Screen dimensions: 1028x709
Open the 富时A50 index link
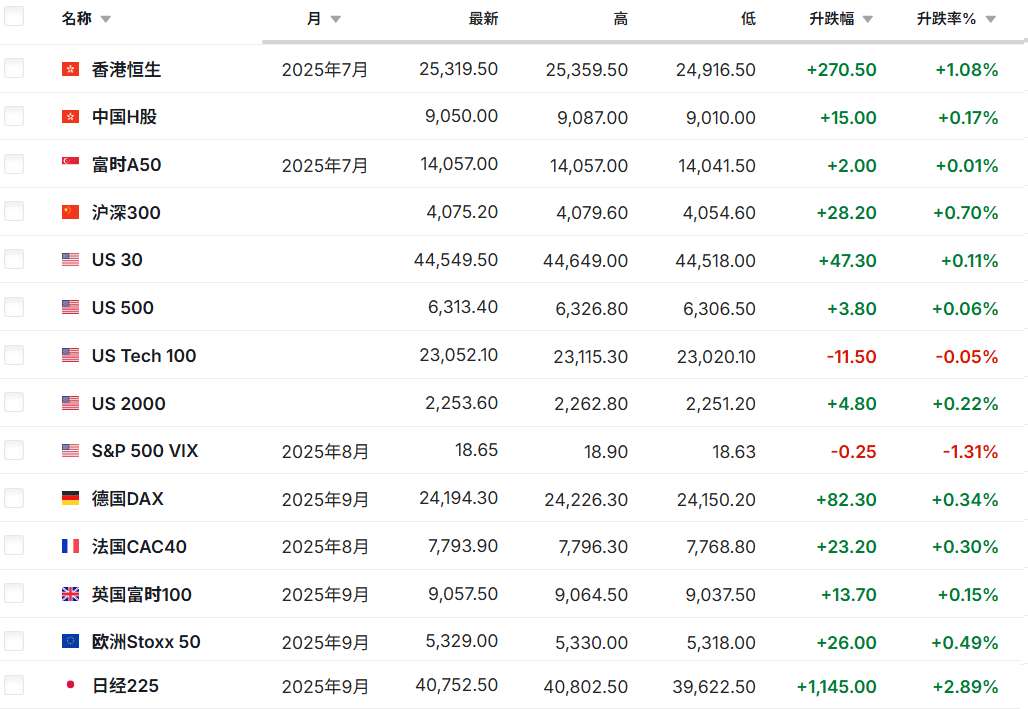(127, 165)
